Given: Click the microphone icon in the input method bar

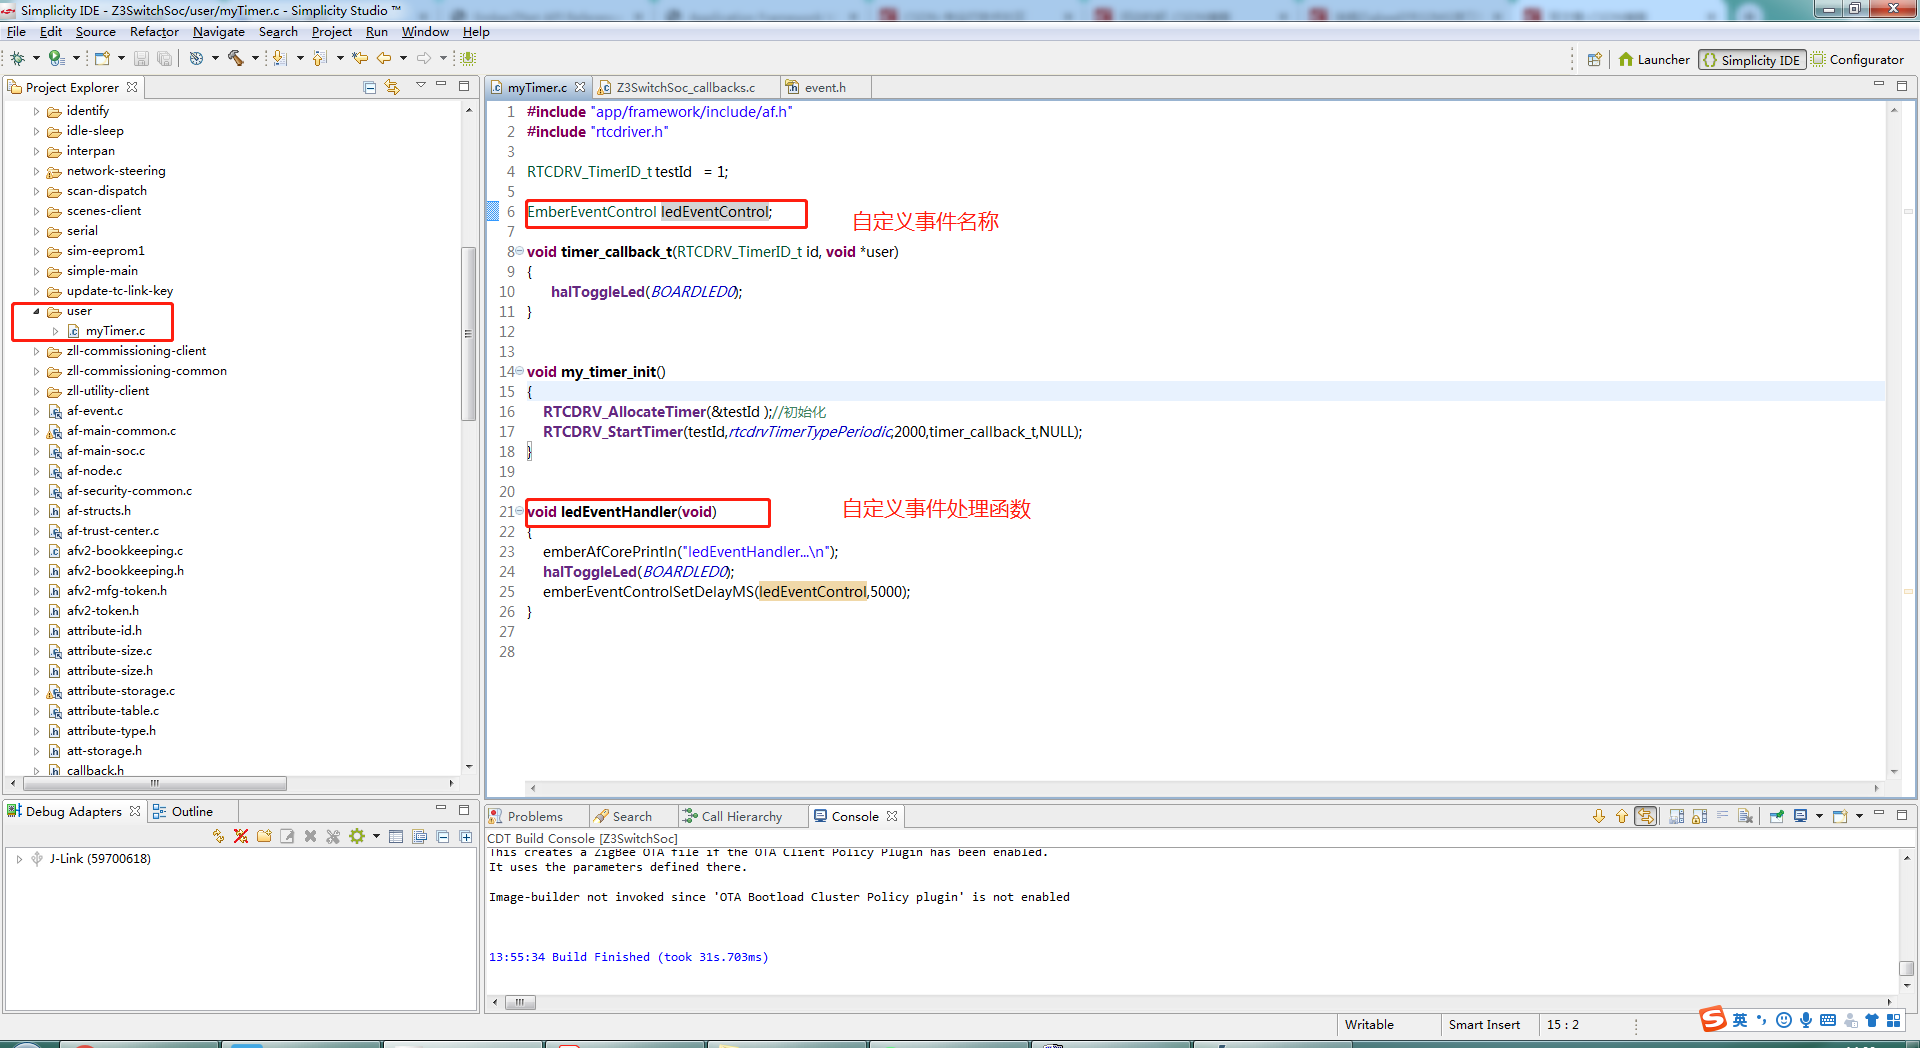Looking at the screenshot, I should (x=1806, y=1021).
